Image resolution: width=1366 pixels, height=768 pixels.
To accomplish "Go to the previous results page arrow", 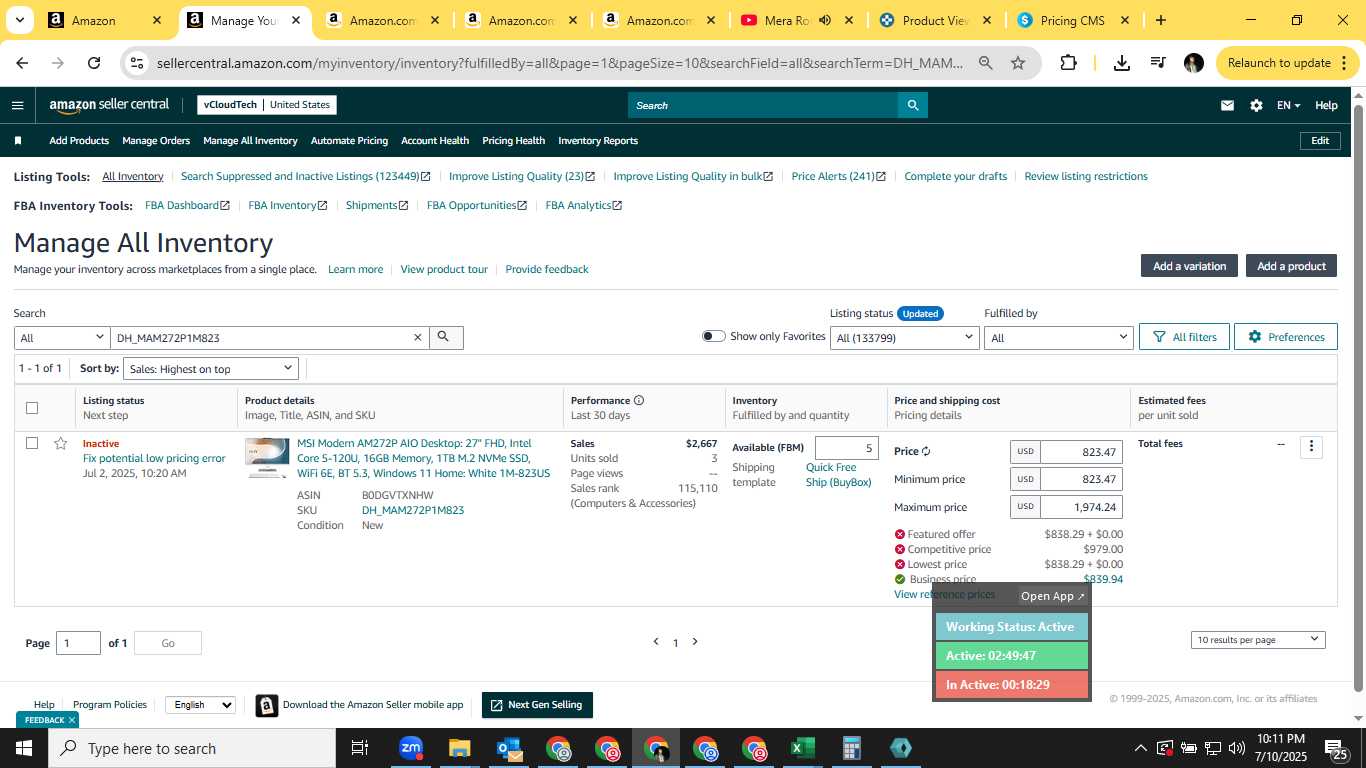I will pyautogui.click(x=656, y=642).
